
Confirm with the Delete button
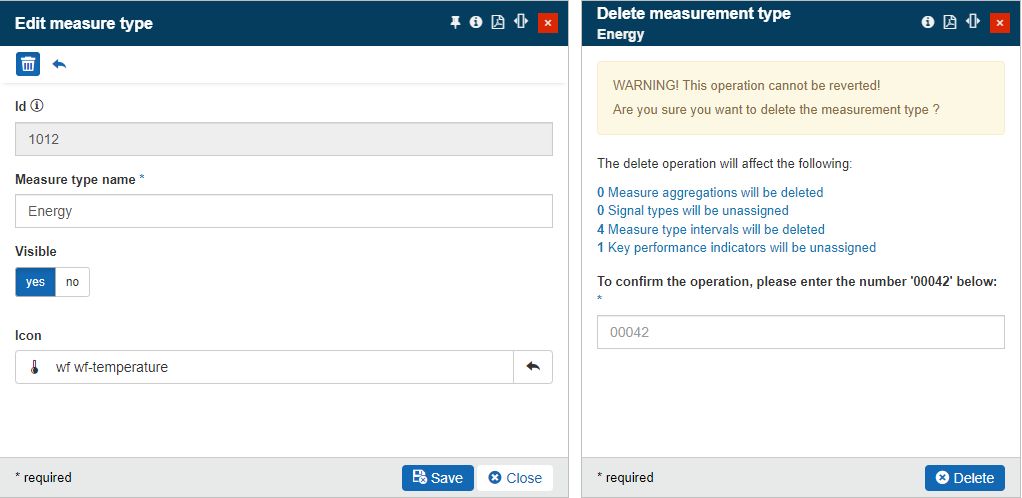click(964, 478)
